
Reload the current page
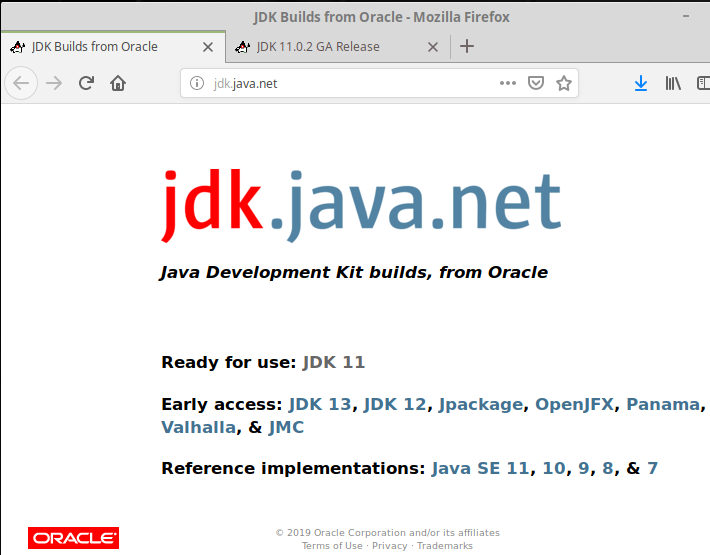click(86, 83)
